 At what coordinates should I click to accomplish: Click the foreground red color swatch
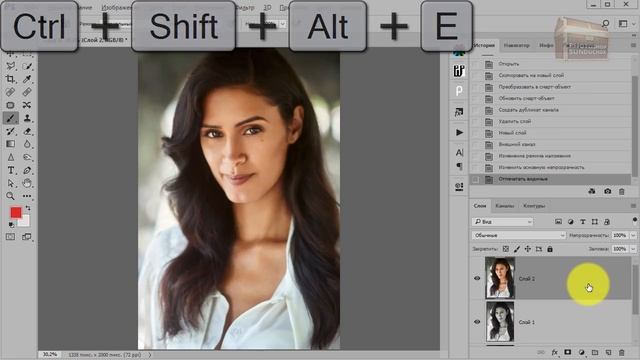[16, 213]
